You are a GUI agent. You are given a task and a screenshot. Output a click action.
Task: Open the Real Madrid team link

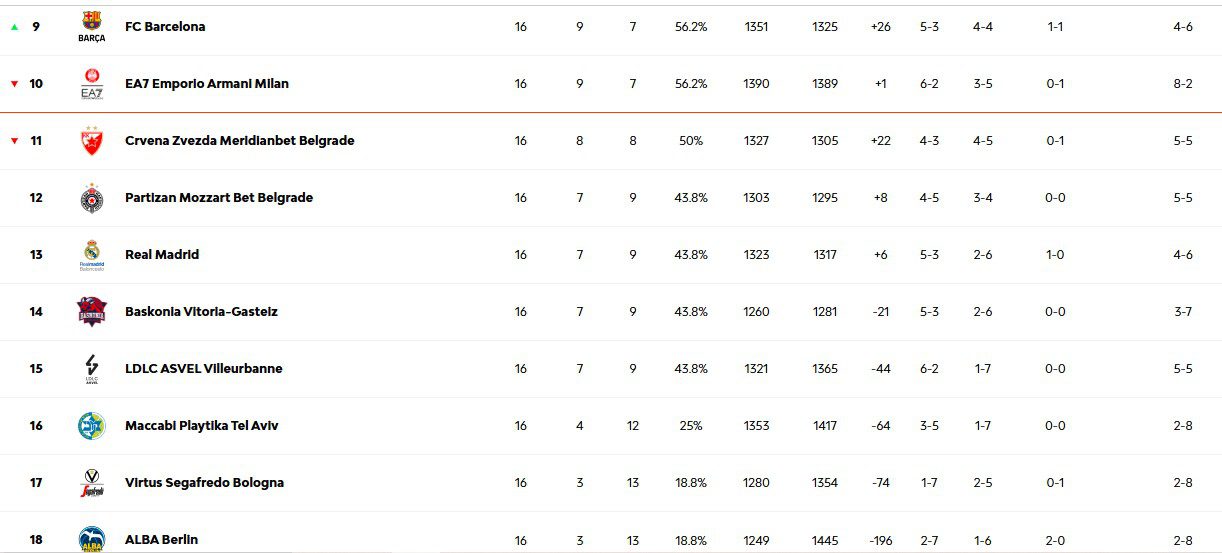click(x=162, y=255)
